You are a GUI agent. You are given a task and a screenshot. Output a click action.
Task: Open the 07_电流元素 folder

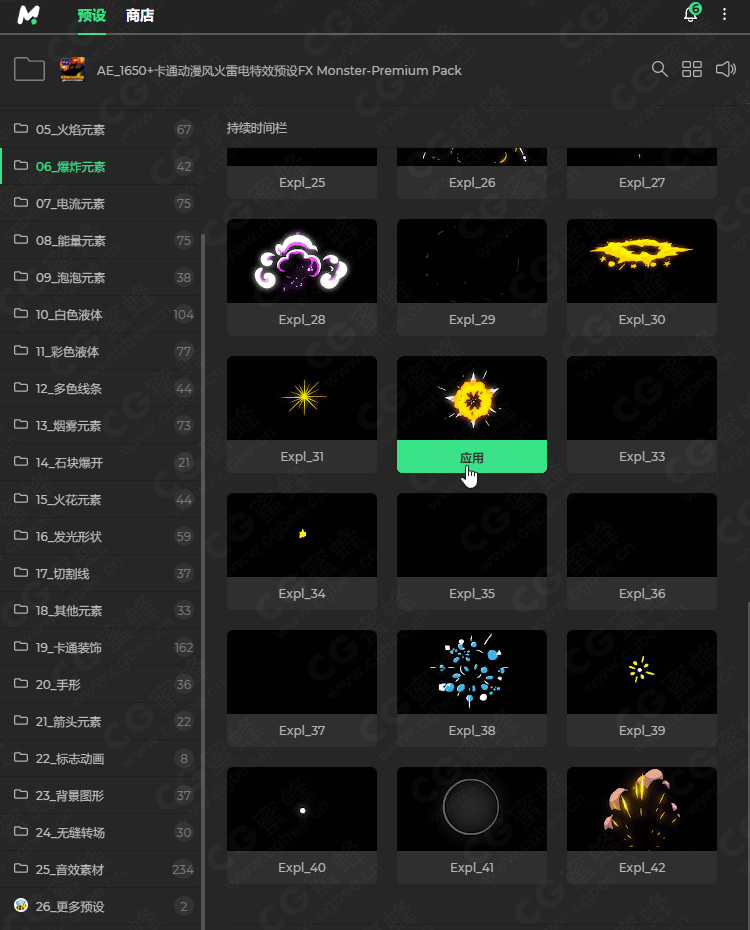pos(100,203)
